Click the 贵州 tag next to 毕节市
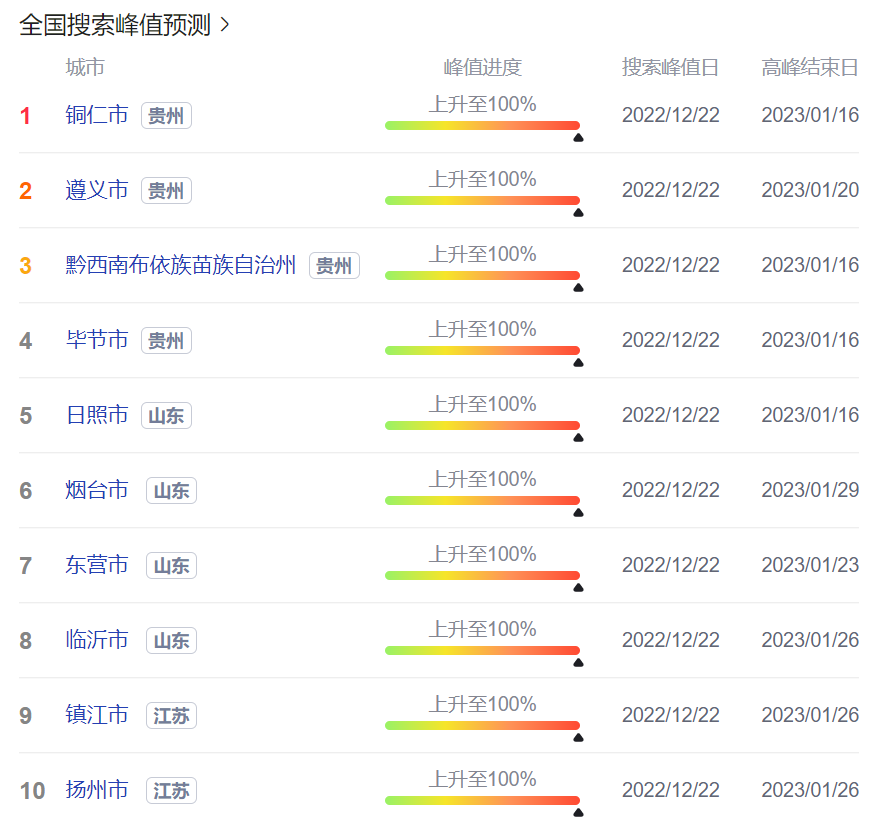 click(166, 341)
